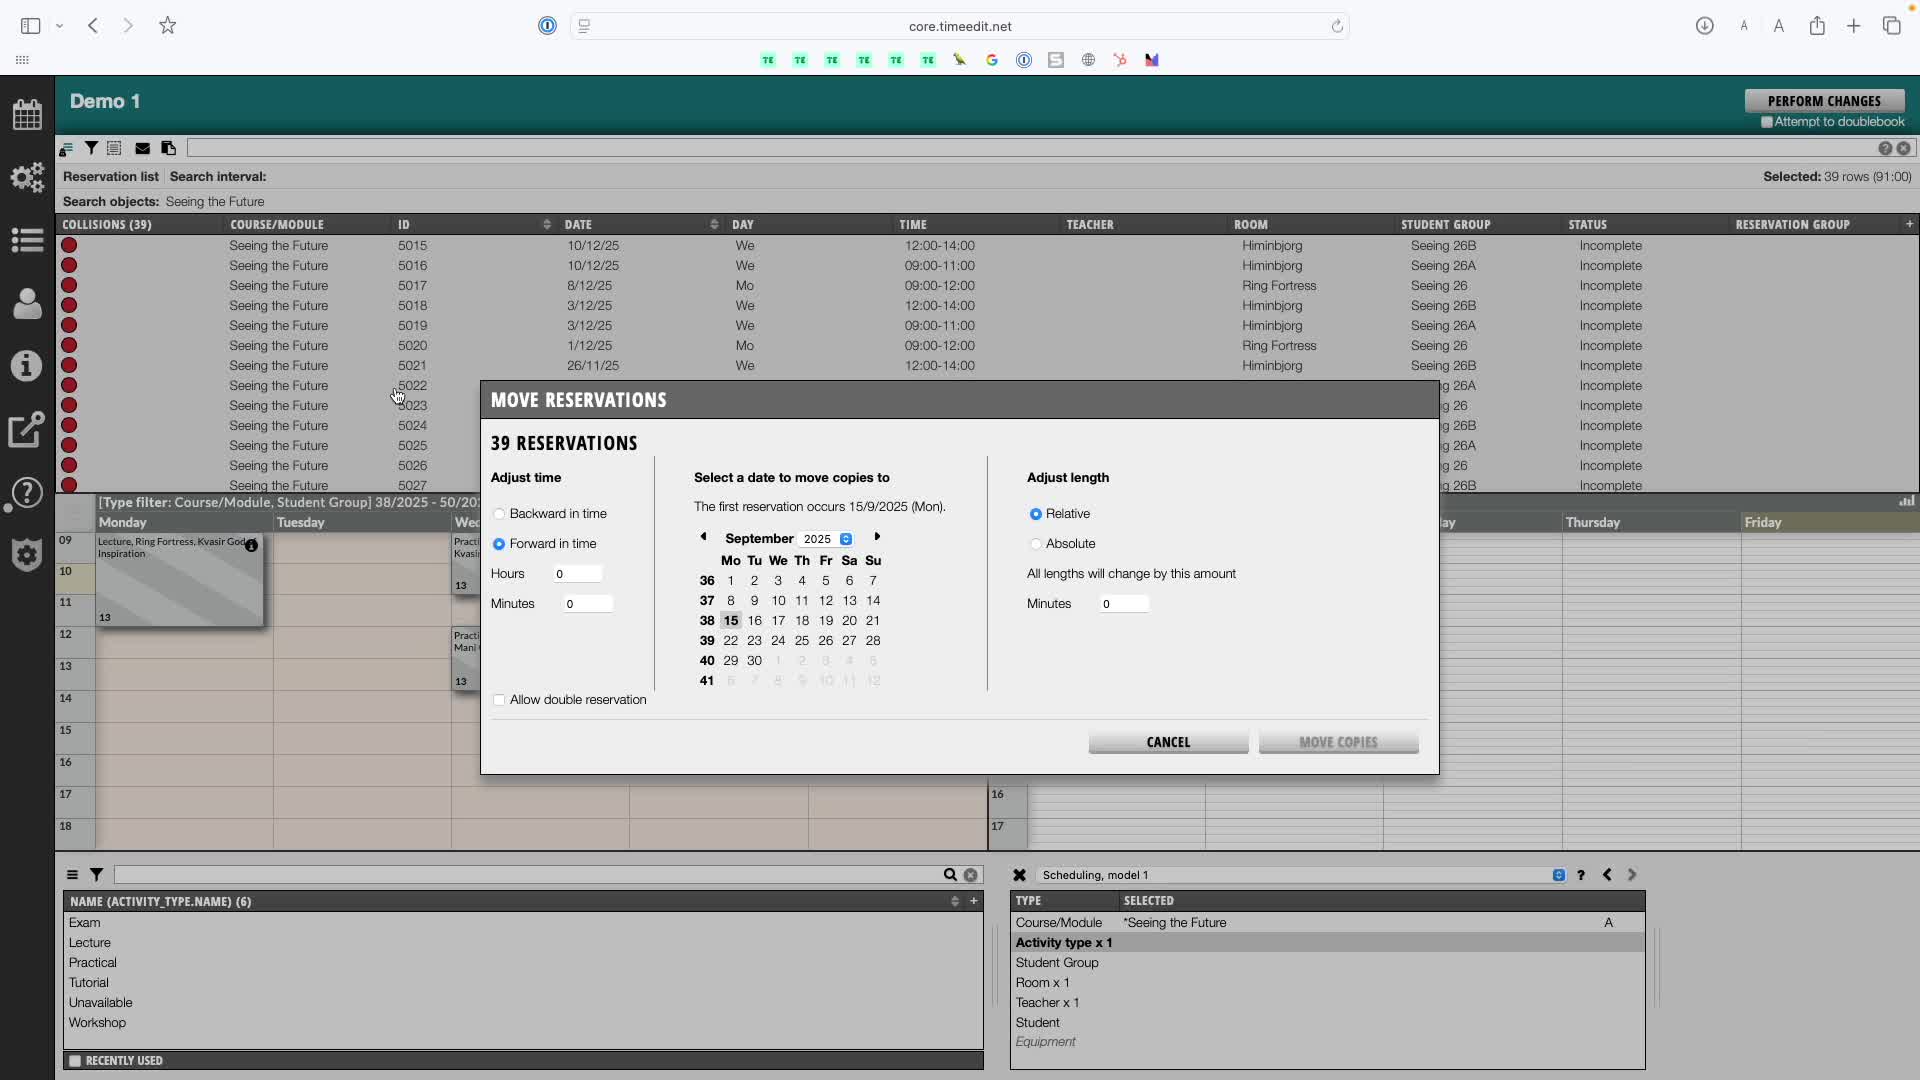Toggle Attempt to doublebook checkbox

coord(1766,122)
